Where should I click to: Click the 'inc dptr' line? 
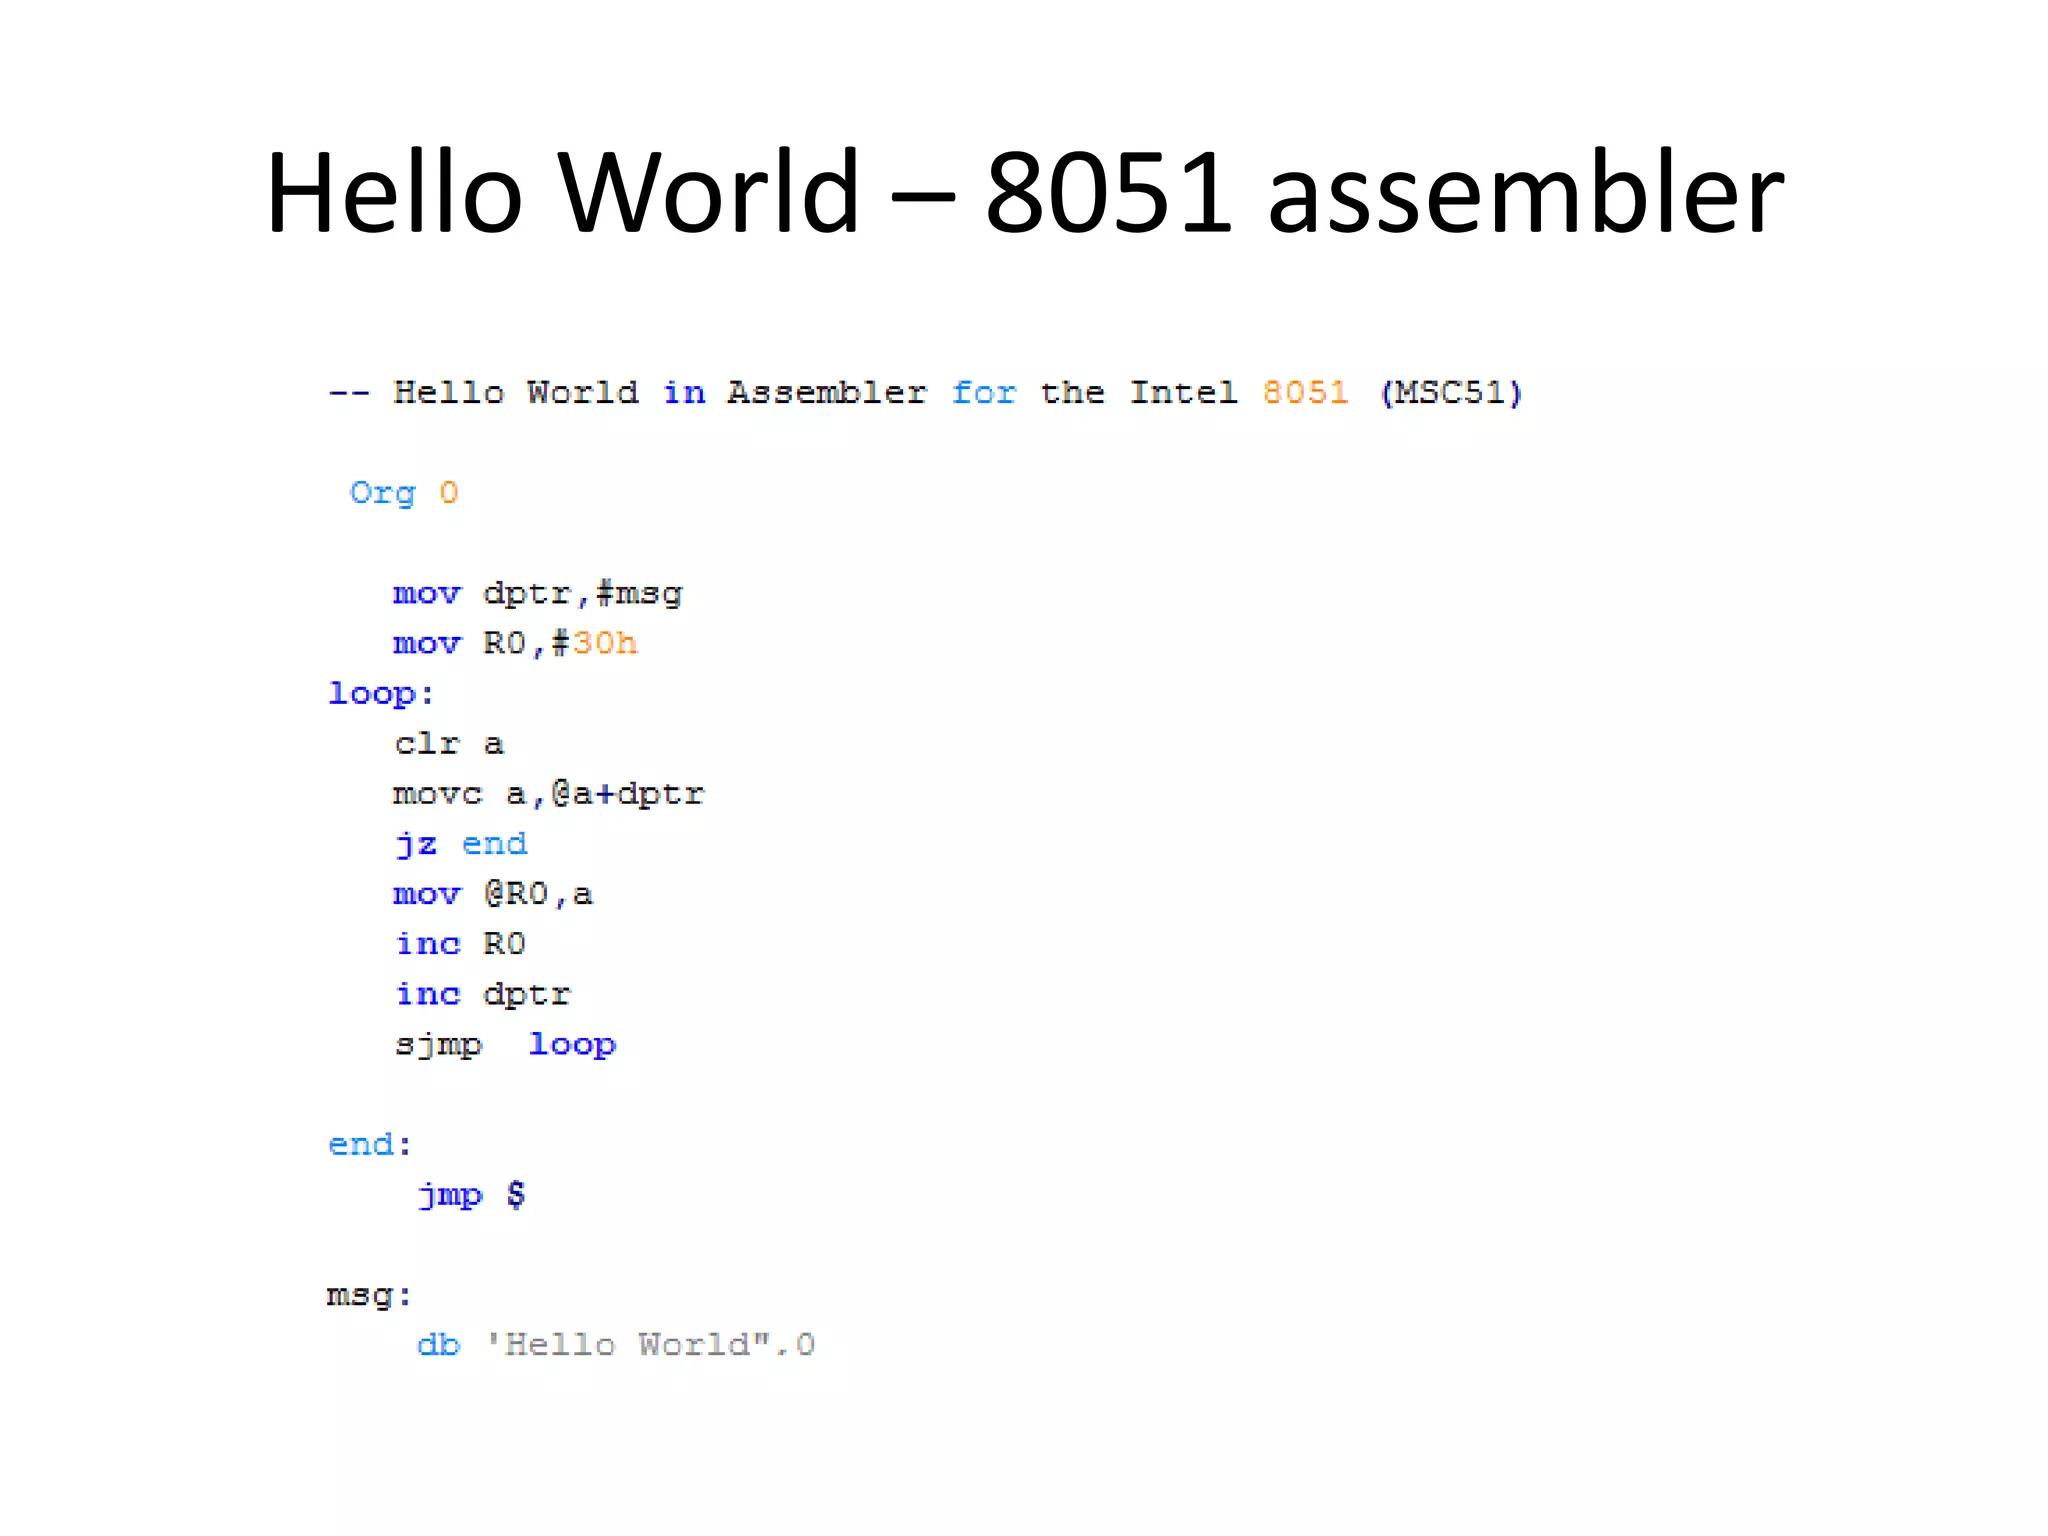coord(483,994)
